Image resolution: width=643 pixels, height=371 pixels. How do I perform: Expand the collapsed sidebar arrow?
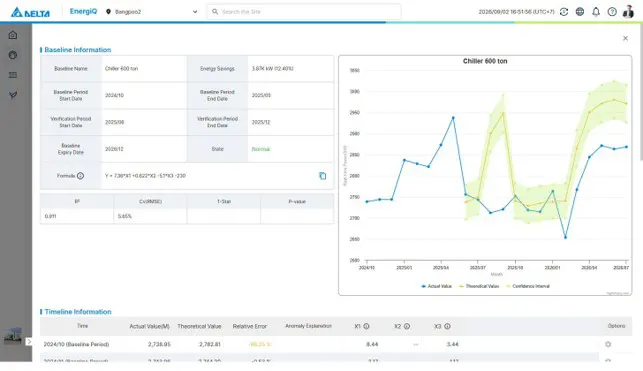click(x=29, y=341)
